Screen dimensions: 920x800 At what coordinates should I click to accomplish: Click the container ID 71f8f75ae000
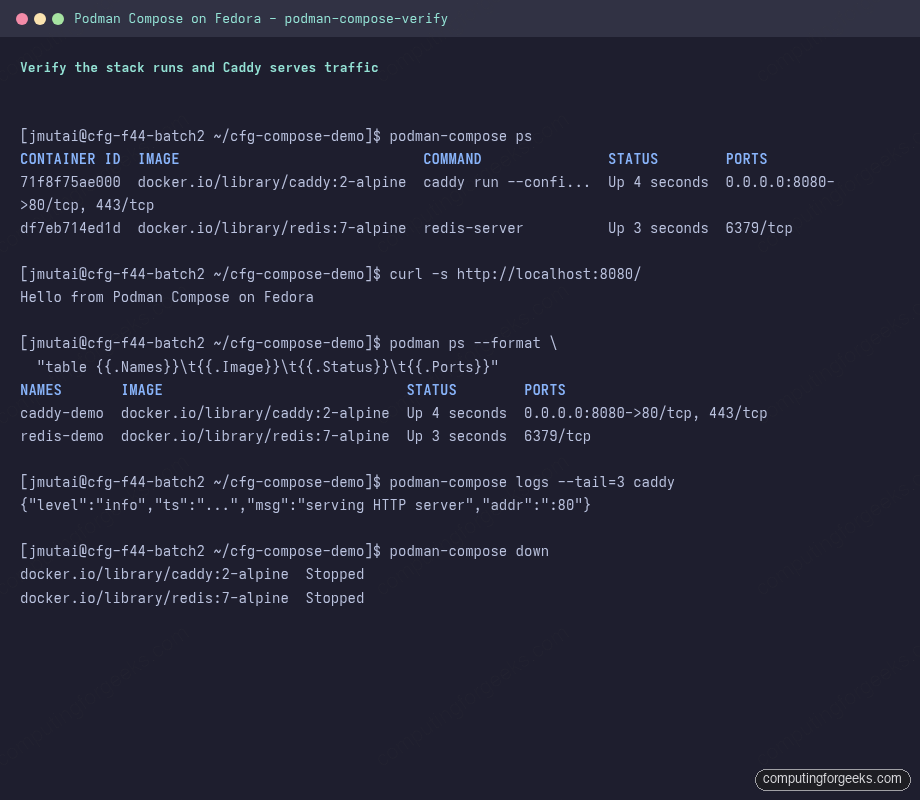[70, 182]
